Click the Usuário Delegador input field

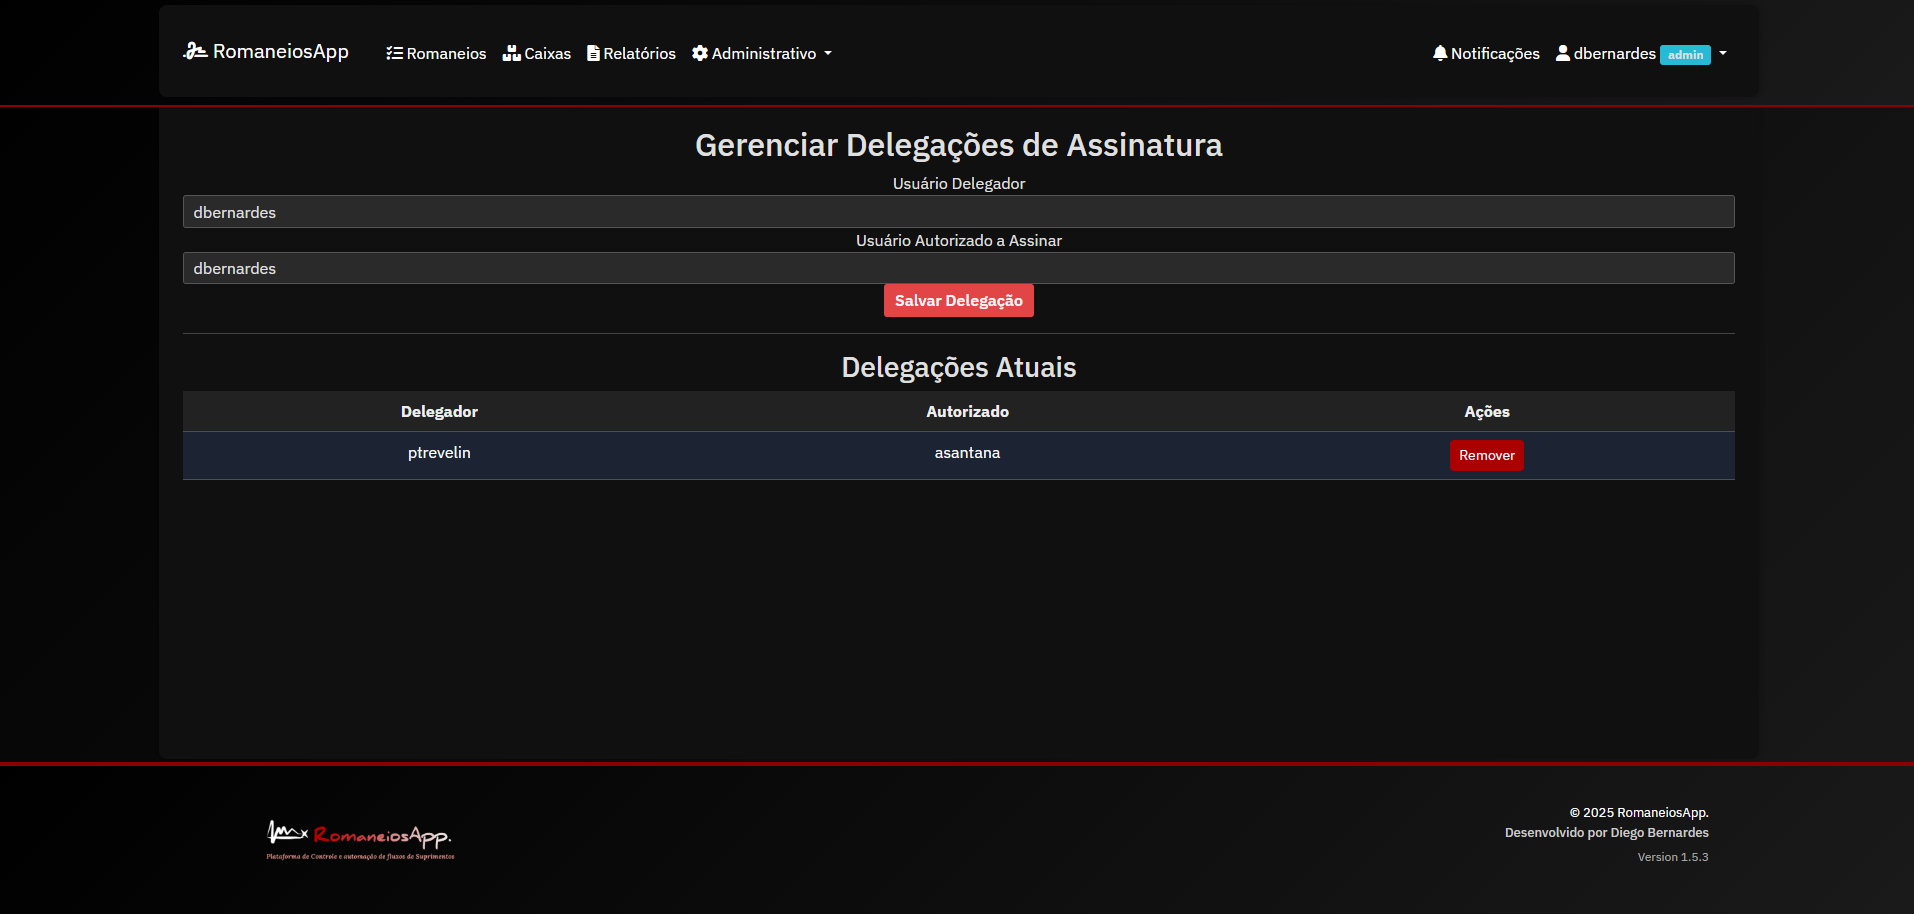tap(958, 211)
